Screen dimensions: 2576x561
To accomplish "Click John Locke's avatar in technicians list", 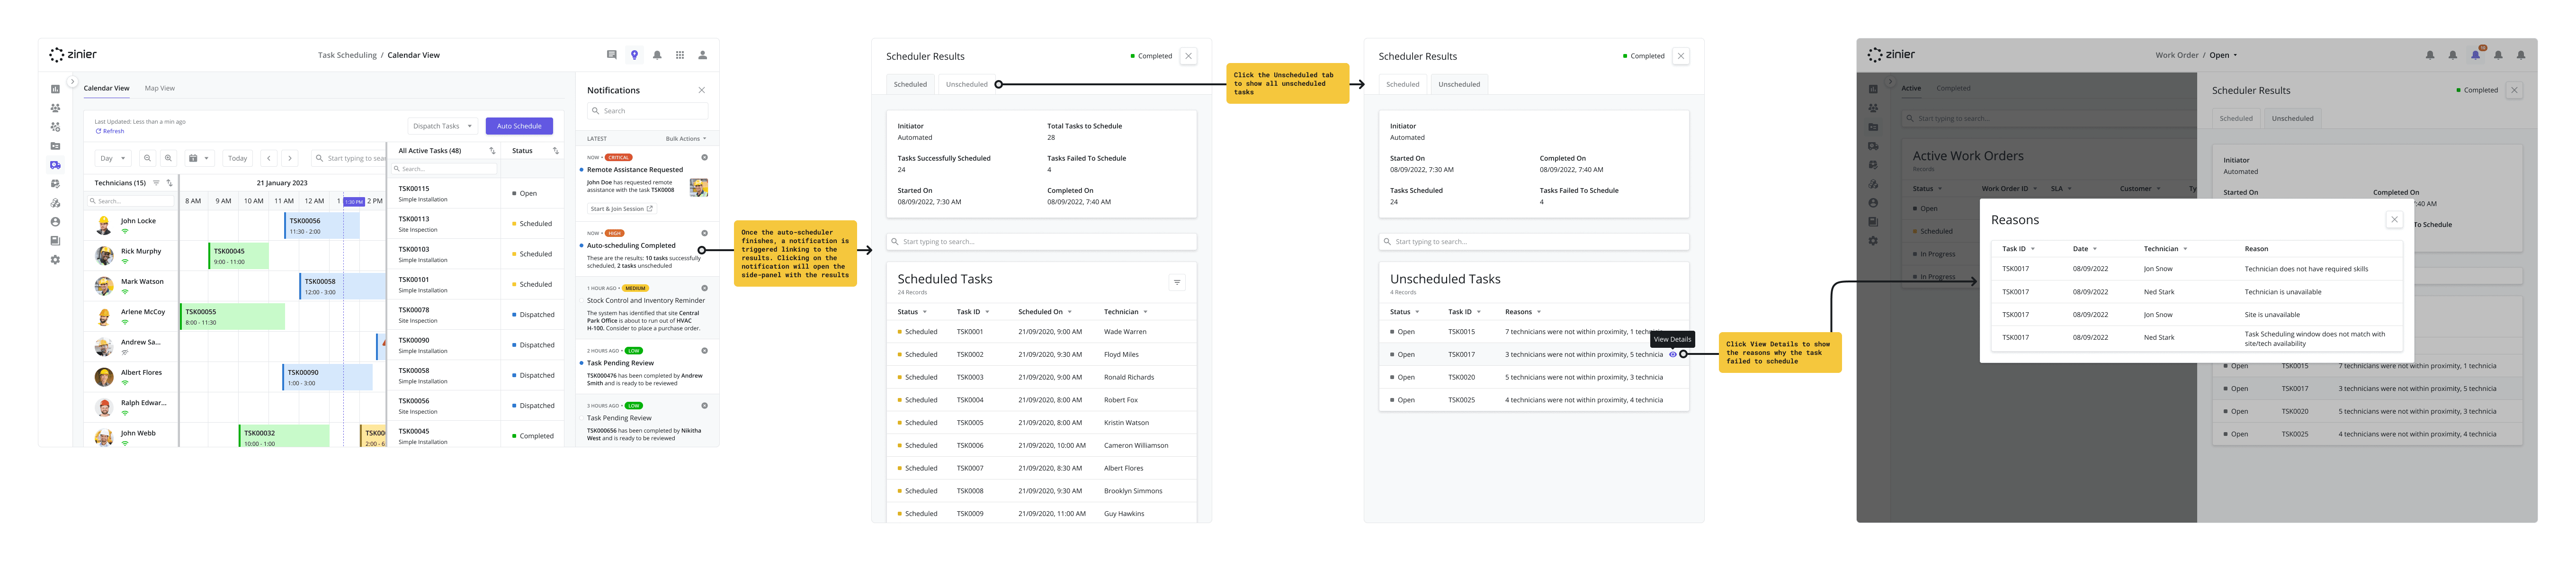I will 104,225.
